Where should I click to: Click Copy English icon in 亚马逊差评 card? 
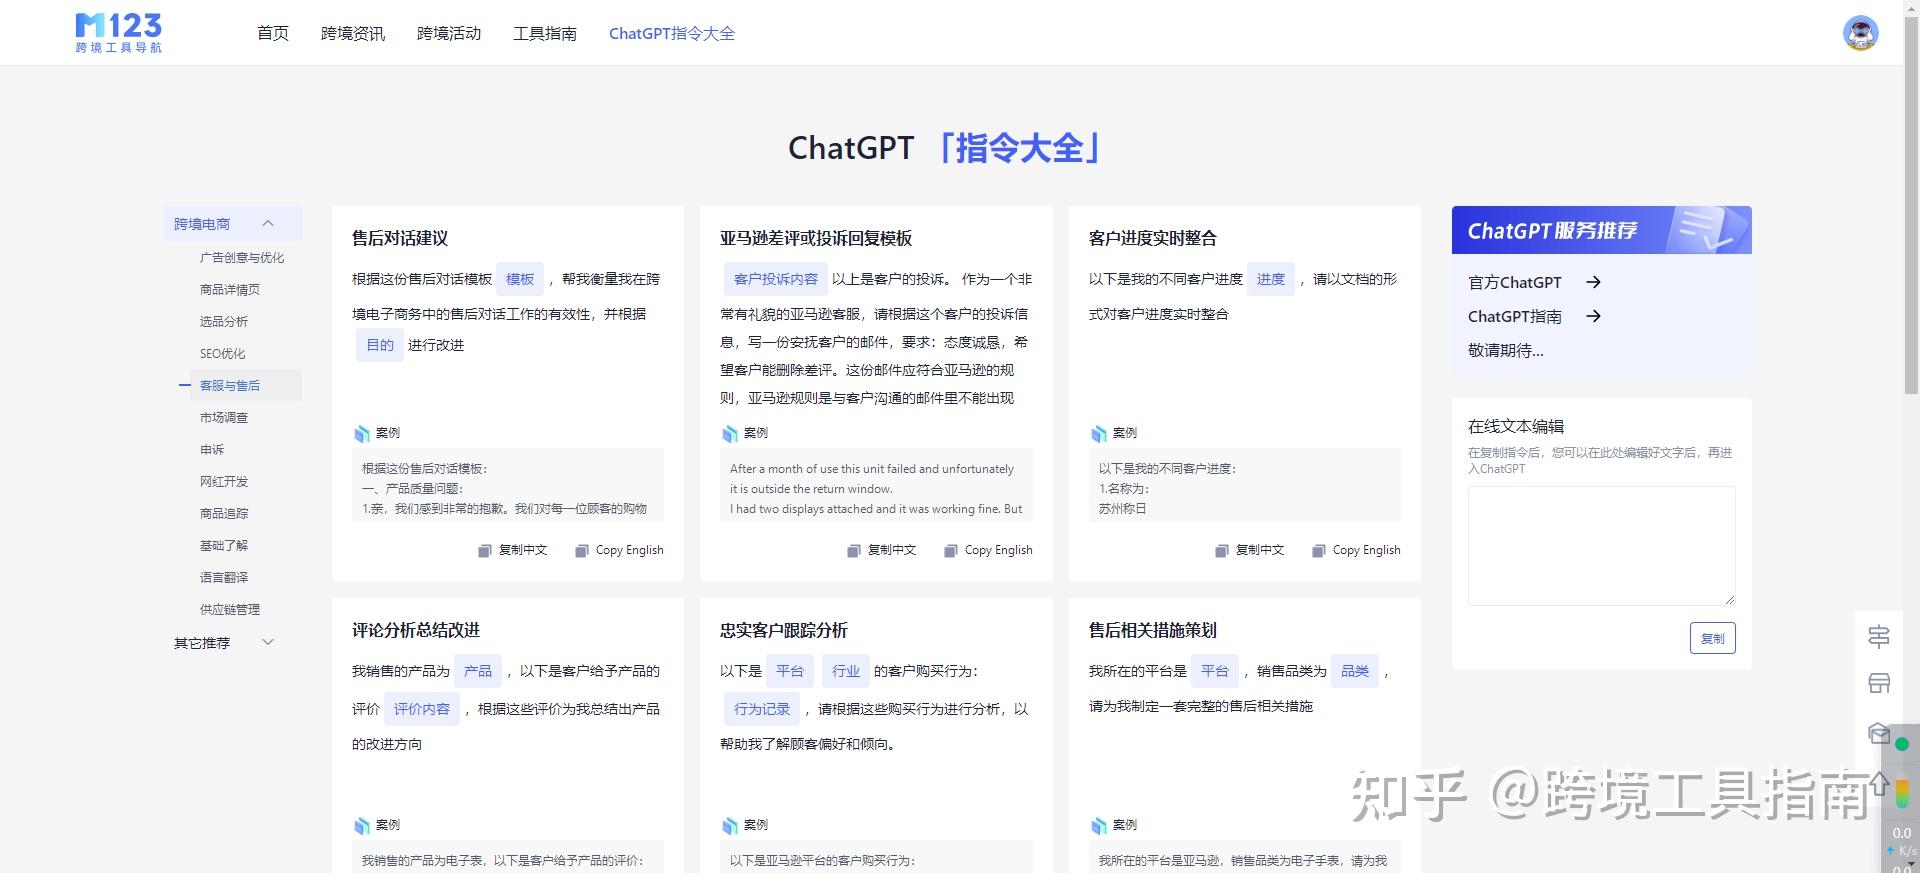[x=951, y=550]
